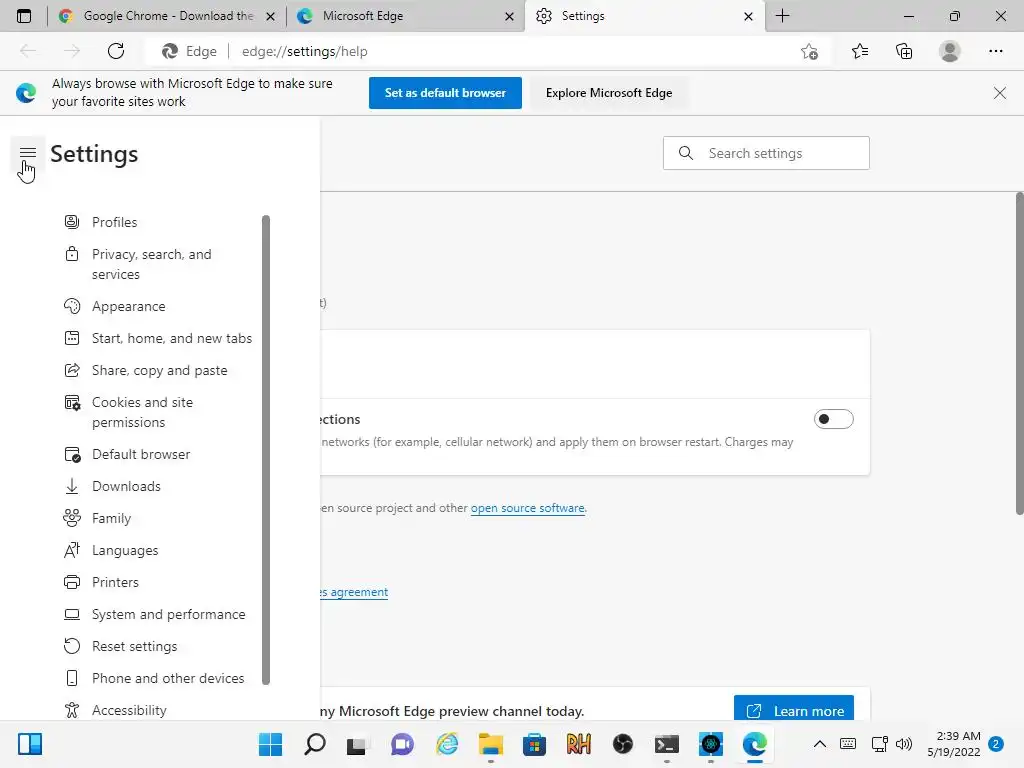Click the settings sidebar scrollbar
This screenshot has width=1024, height=768.
(266, 449)
